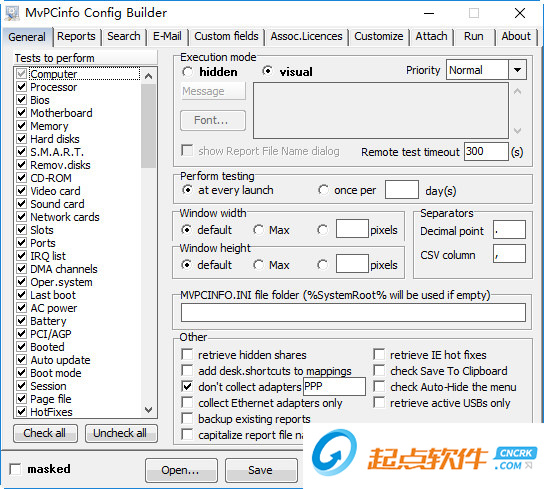544x489 pixels.
Task: Click tests list scroll up arrow
Action: click(x=148, y=76)
